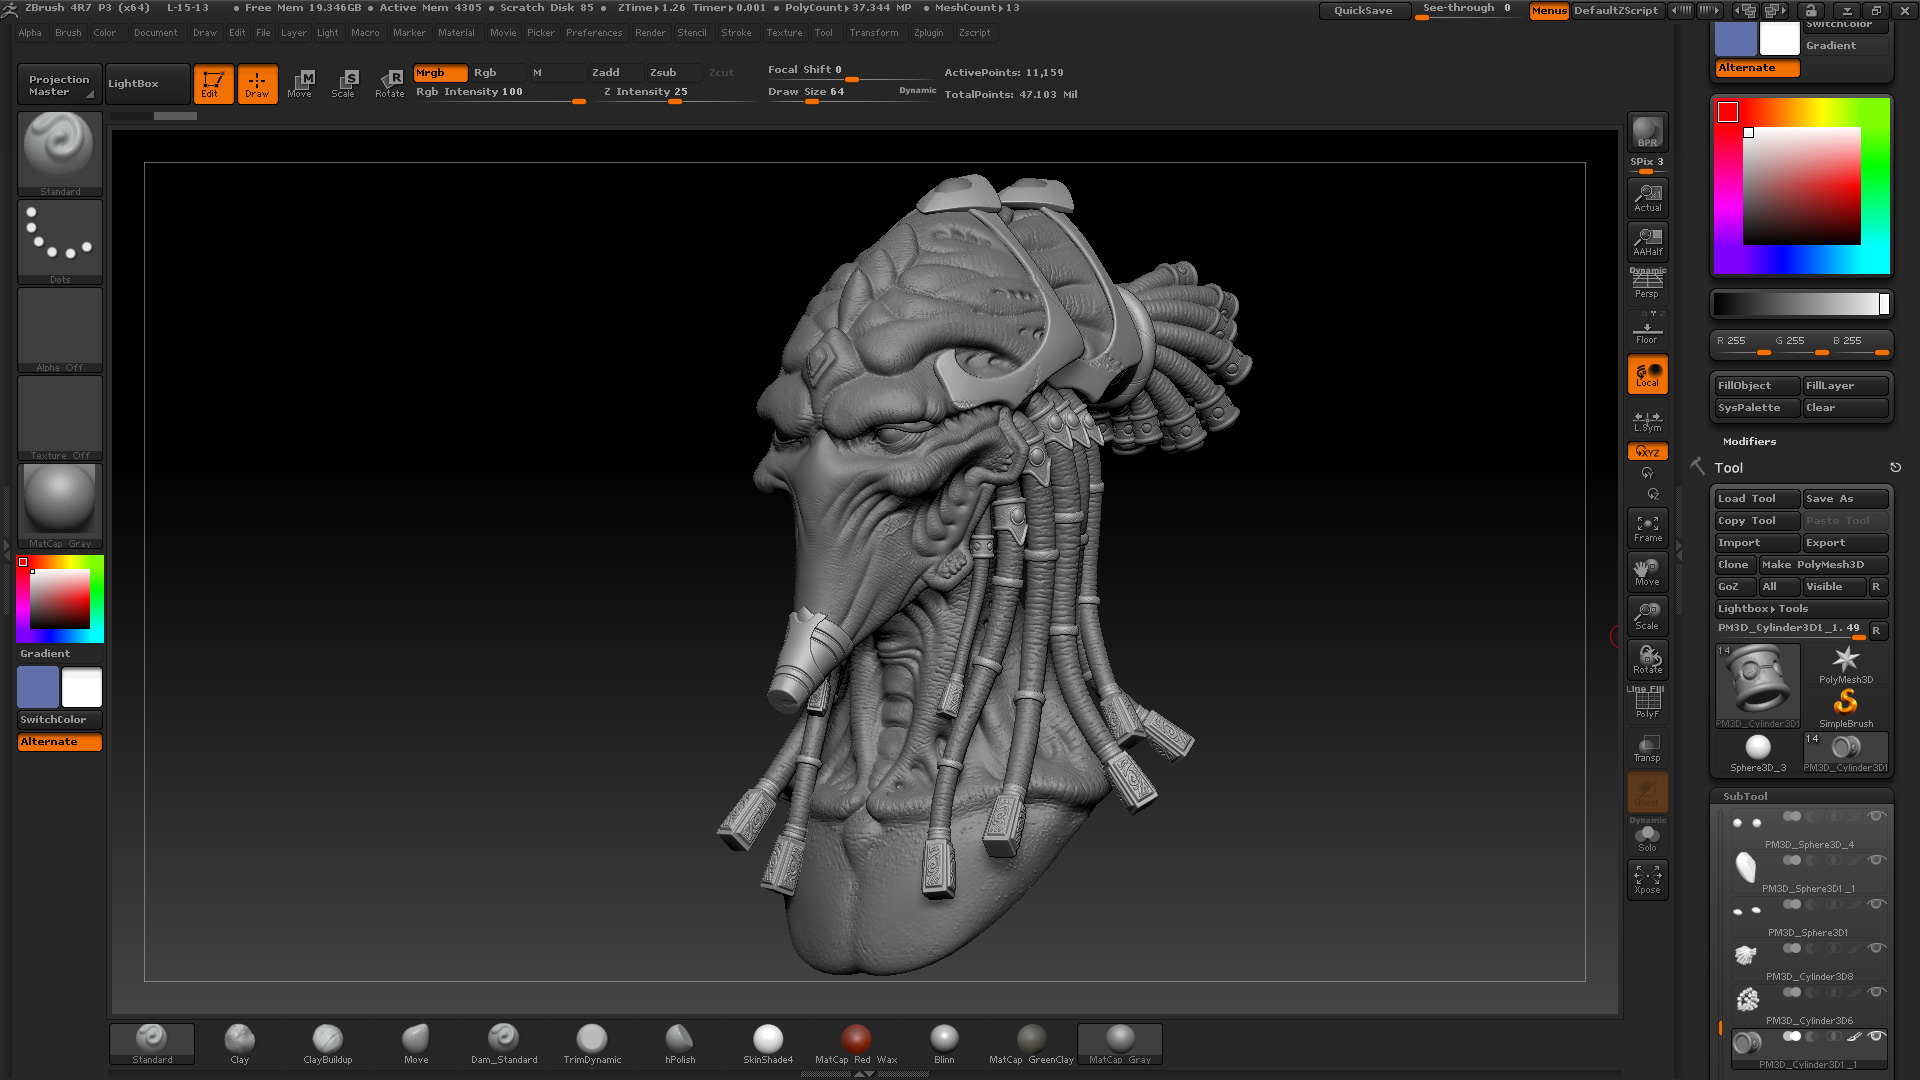Toggle Transp transparency mode
The height and width of the screenshot is (1080, 1920).
click(1647, 747)
